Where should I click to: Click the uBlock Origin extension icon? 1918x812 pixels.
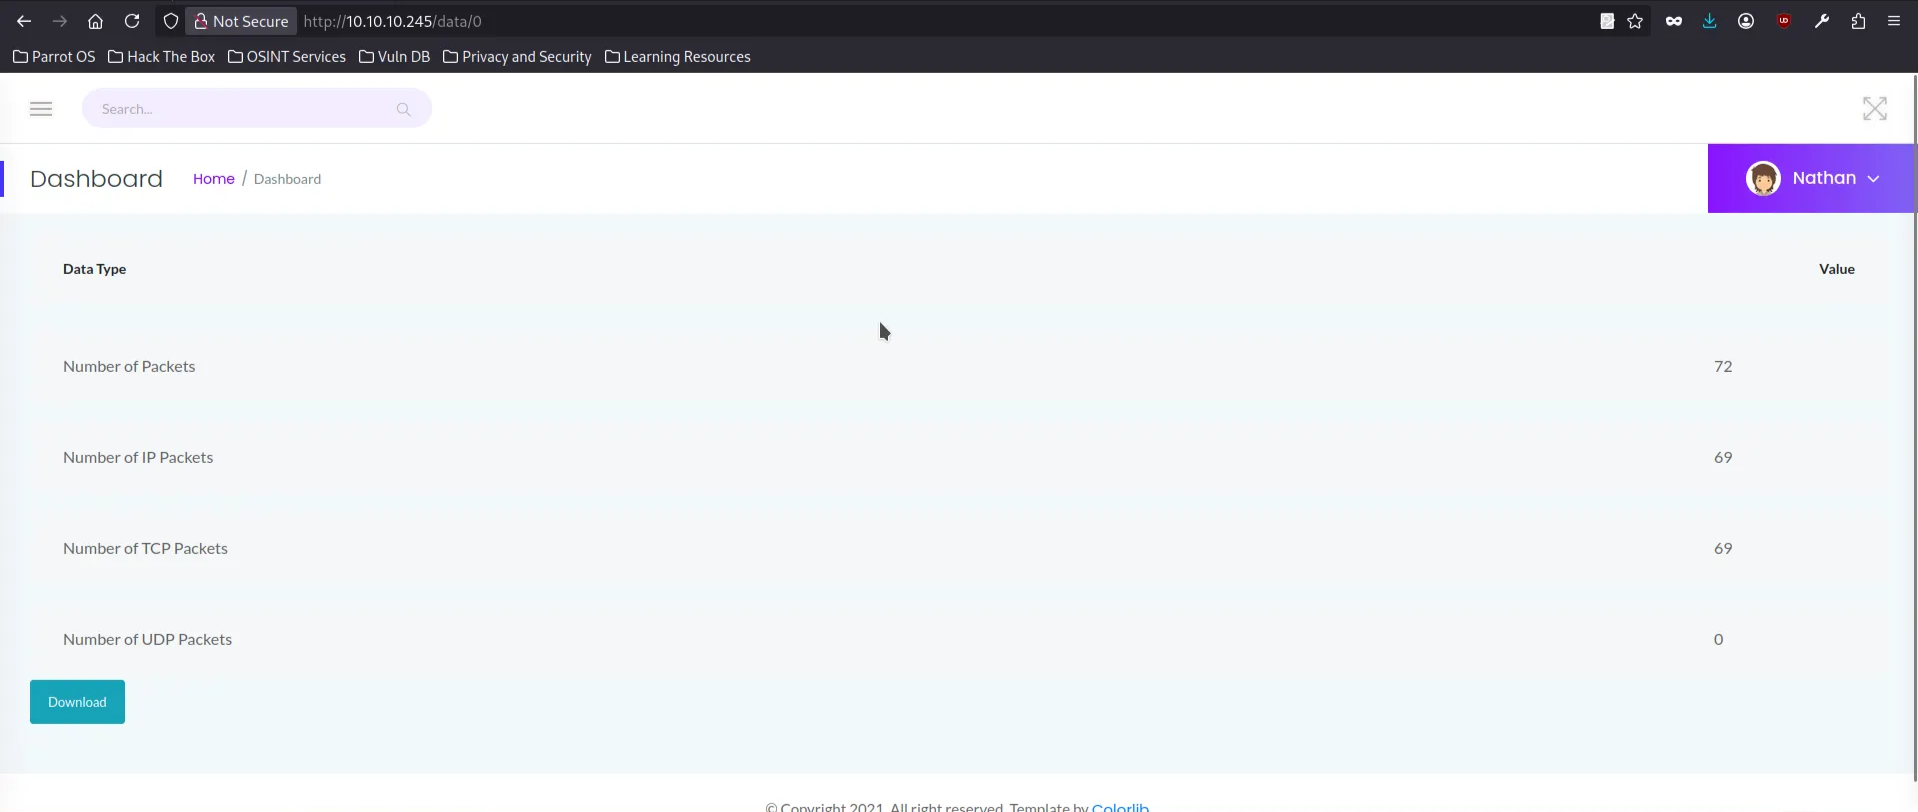point(1784,21)
